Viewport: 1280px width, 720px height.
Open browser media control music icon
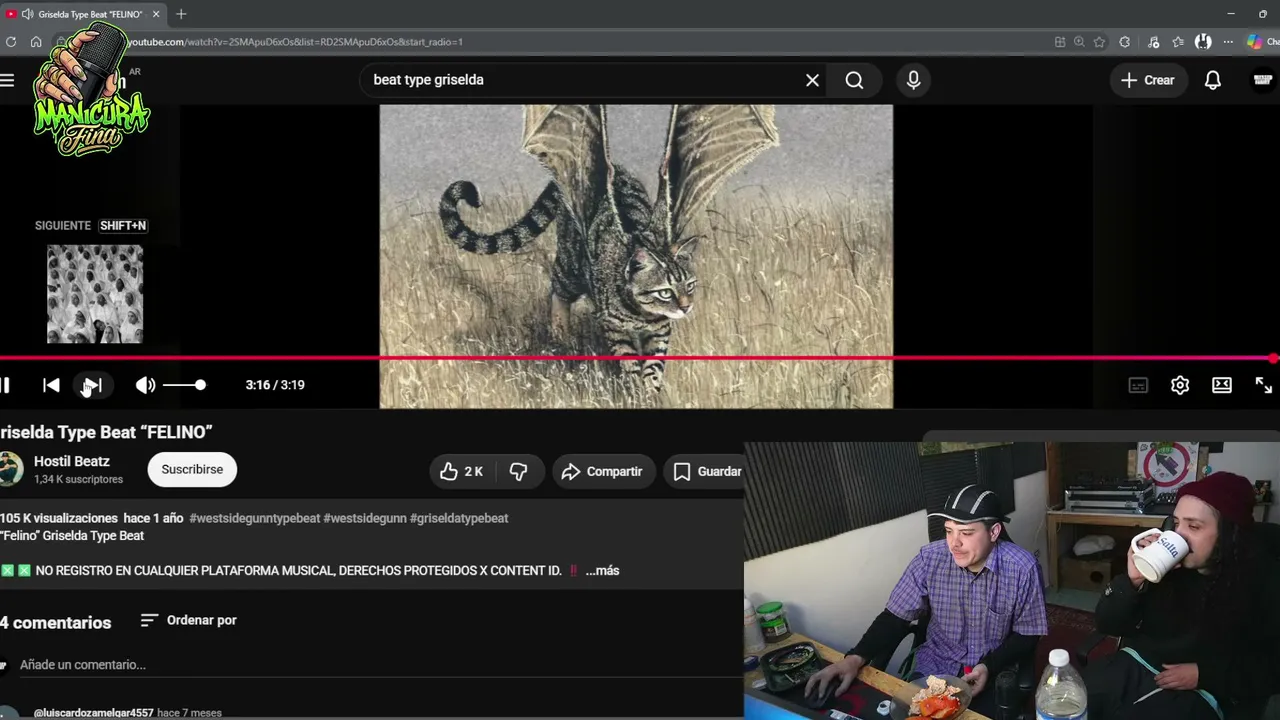pyautogui.click(x=1154, y=42)
